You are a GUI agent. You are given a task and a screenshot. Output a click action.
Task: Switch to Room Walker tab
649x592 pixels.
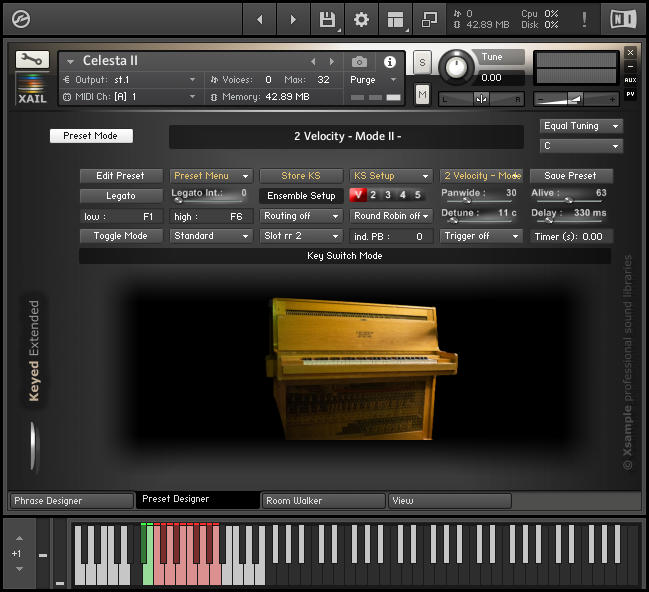tap(324, 501)
